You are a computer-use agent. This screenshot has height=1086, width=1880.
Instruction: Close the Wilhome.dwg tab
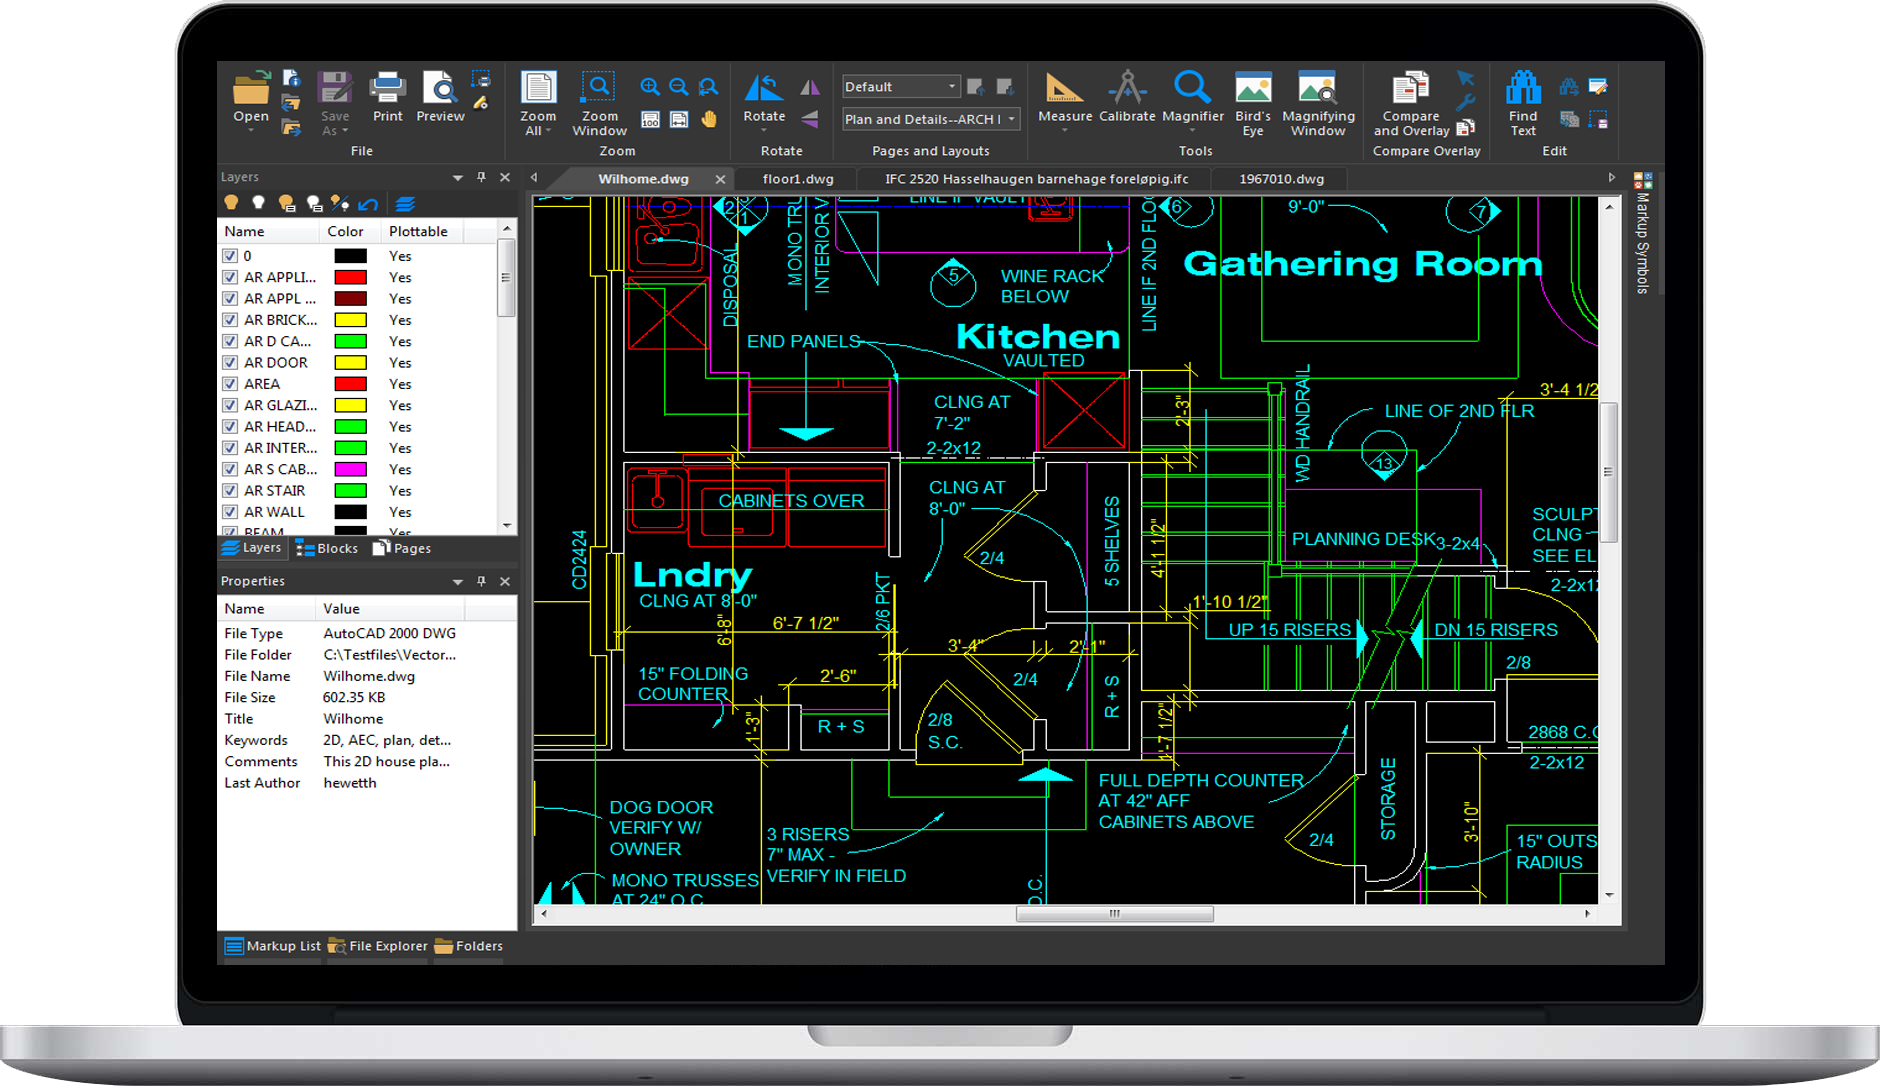pos(720,179)
